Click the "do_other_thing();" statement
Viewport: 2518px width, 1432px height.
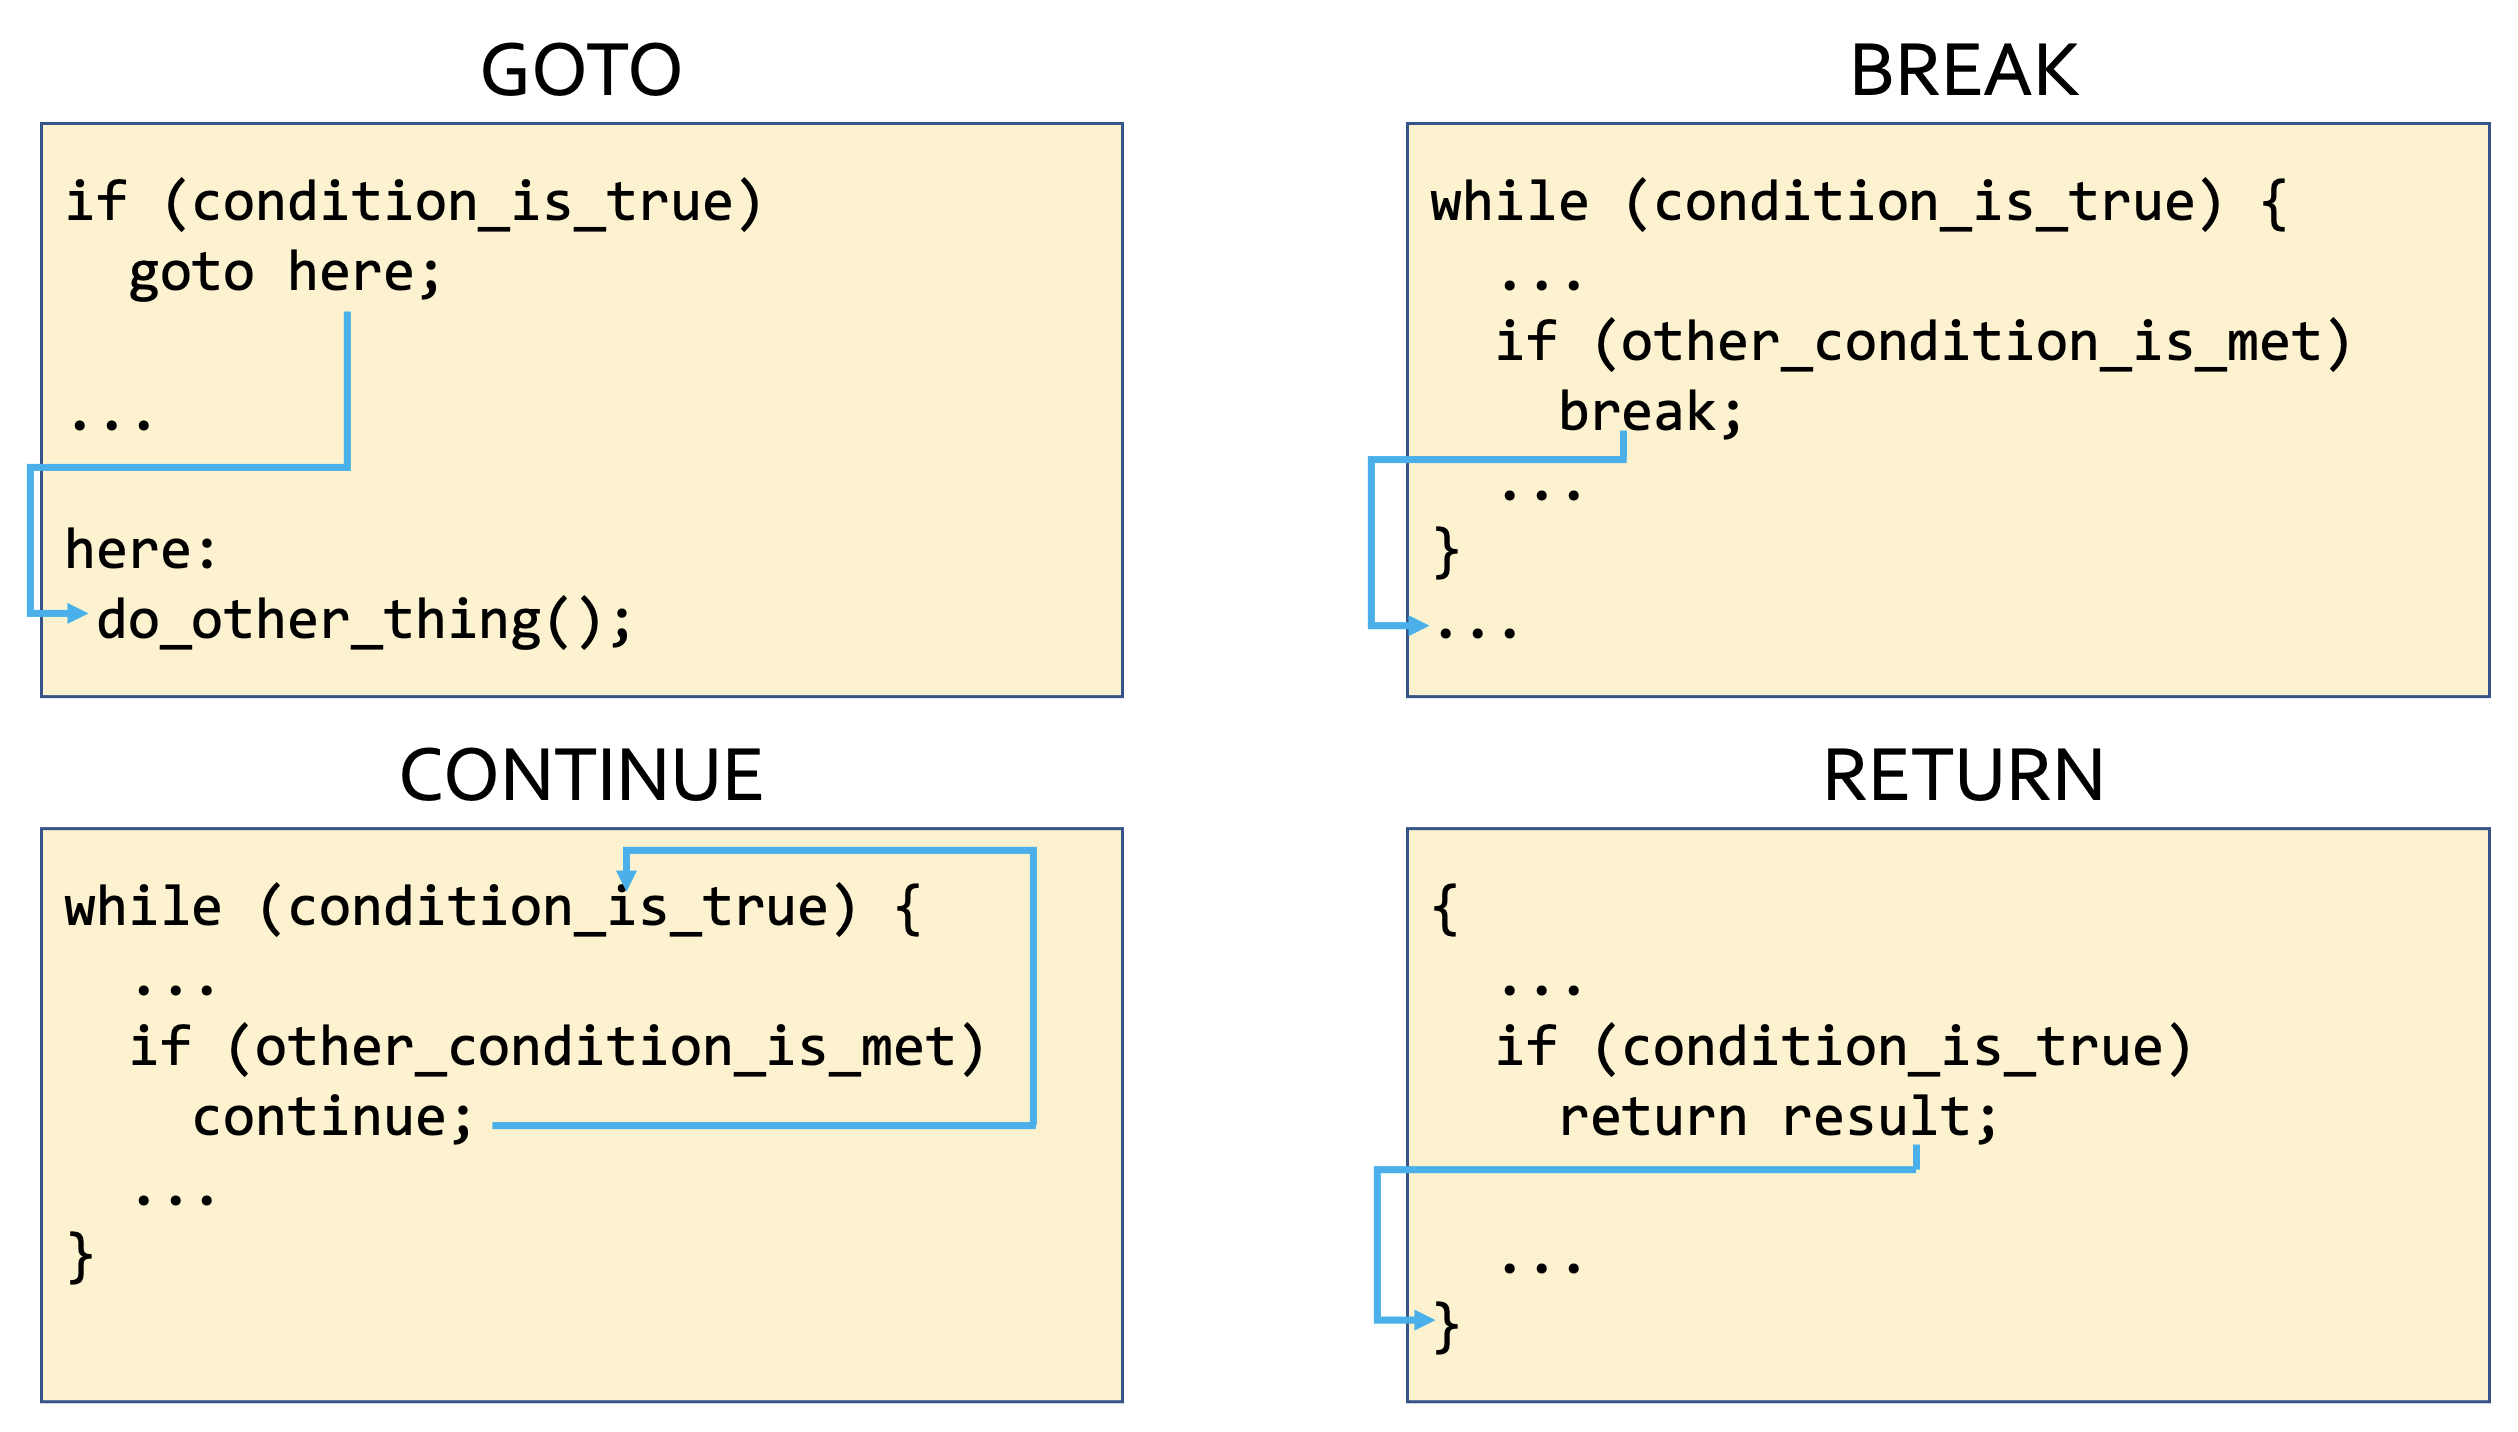[365, 621]
